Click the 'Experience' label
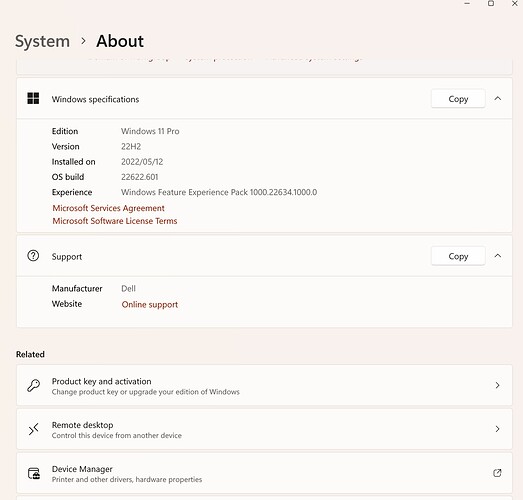The height and width of the screenshot is (500, 523). click(72, 192)
